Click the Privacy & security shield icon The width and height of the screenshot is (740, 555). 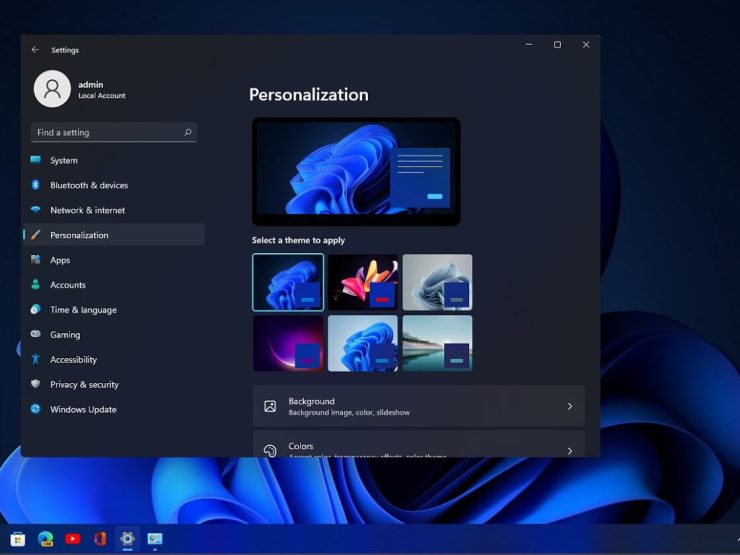35,384
